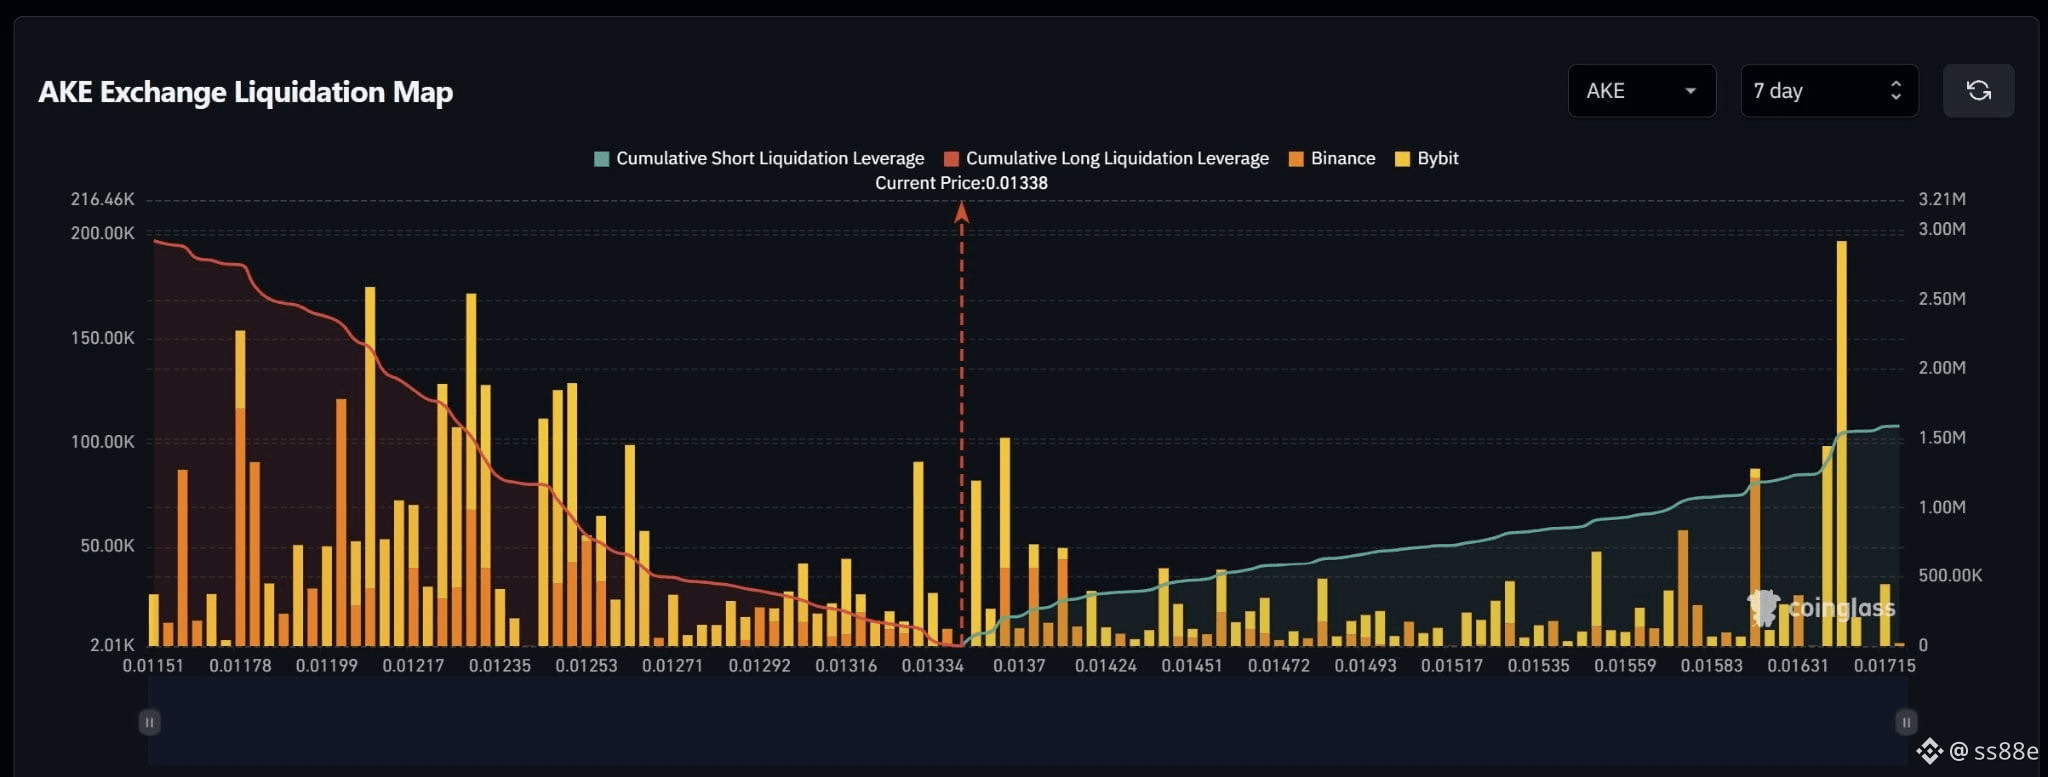The height and width of the screenshot is (777, 2048).
Task: Click the current price arrow marker
Action: click(961, 212)
